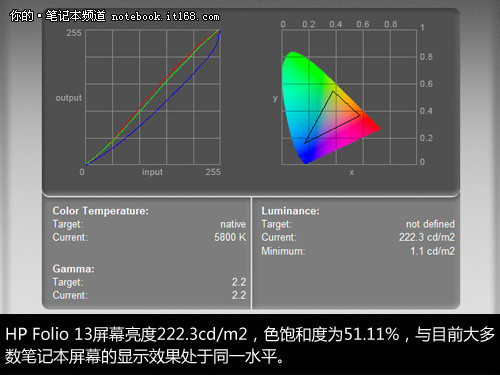Click the "Minimum:" label under Luminance
The height and width of the screenshot is (375, 500).
click(283, 251)
